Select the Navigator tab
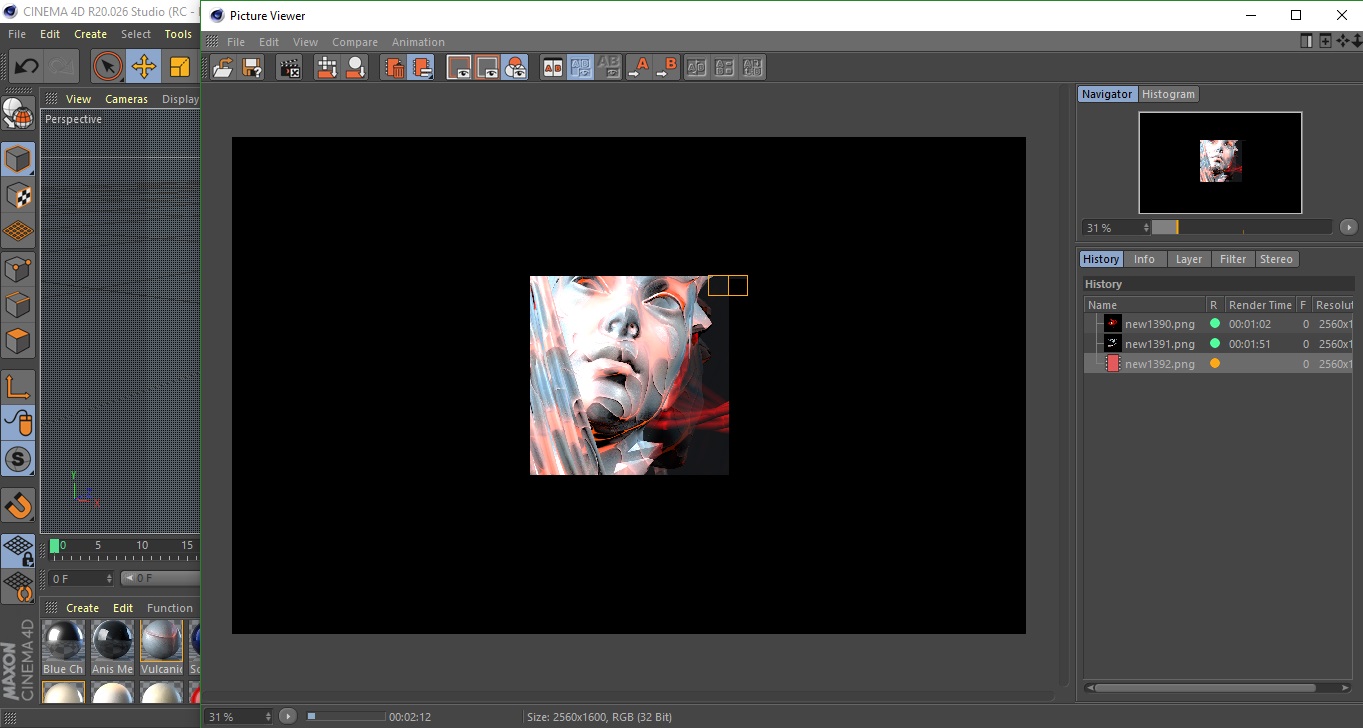The image size is (1363, 728). (x=1107, y=94)
